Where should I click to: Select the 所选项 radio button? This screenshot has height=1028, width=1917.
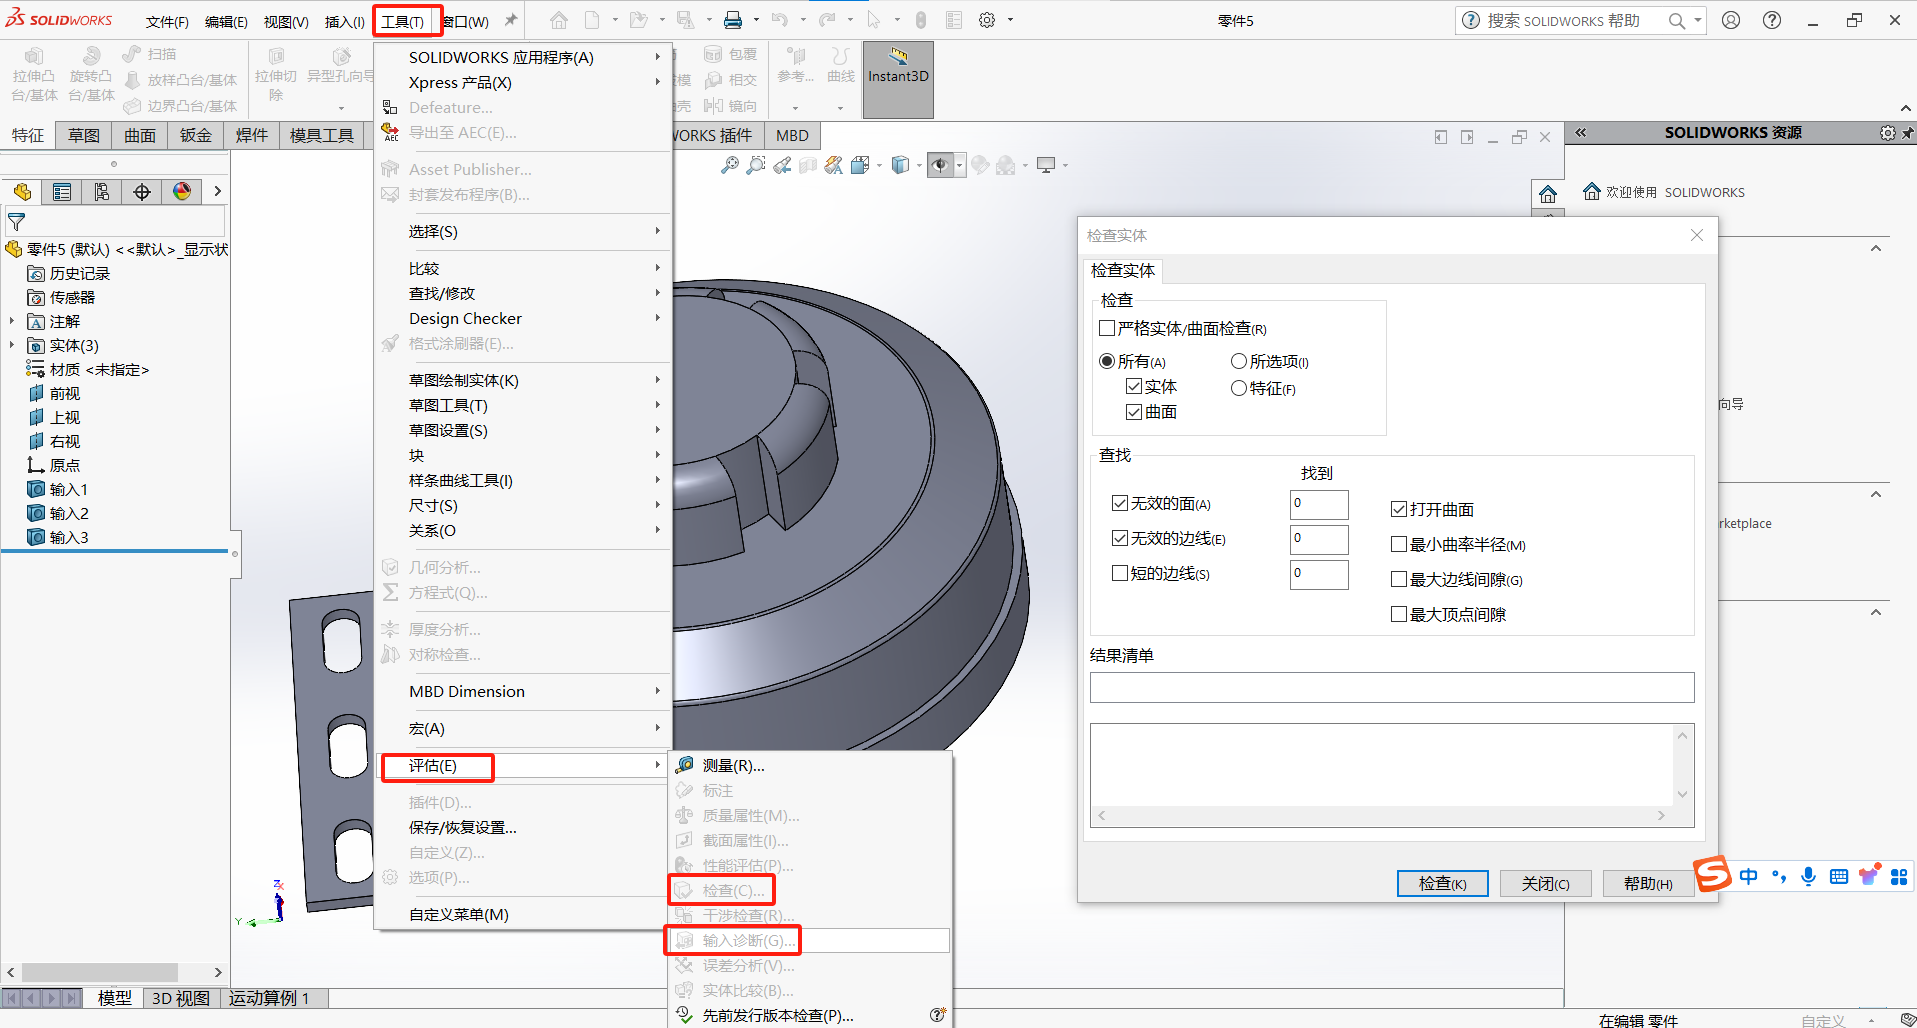tap(1239, 361)
